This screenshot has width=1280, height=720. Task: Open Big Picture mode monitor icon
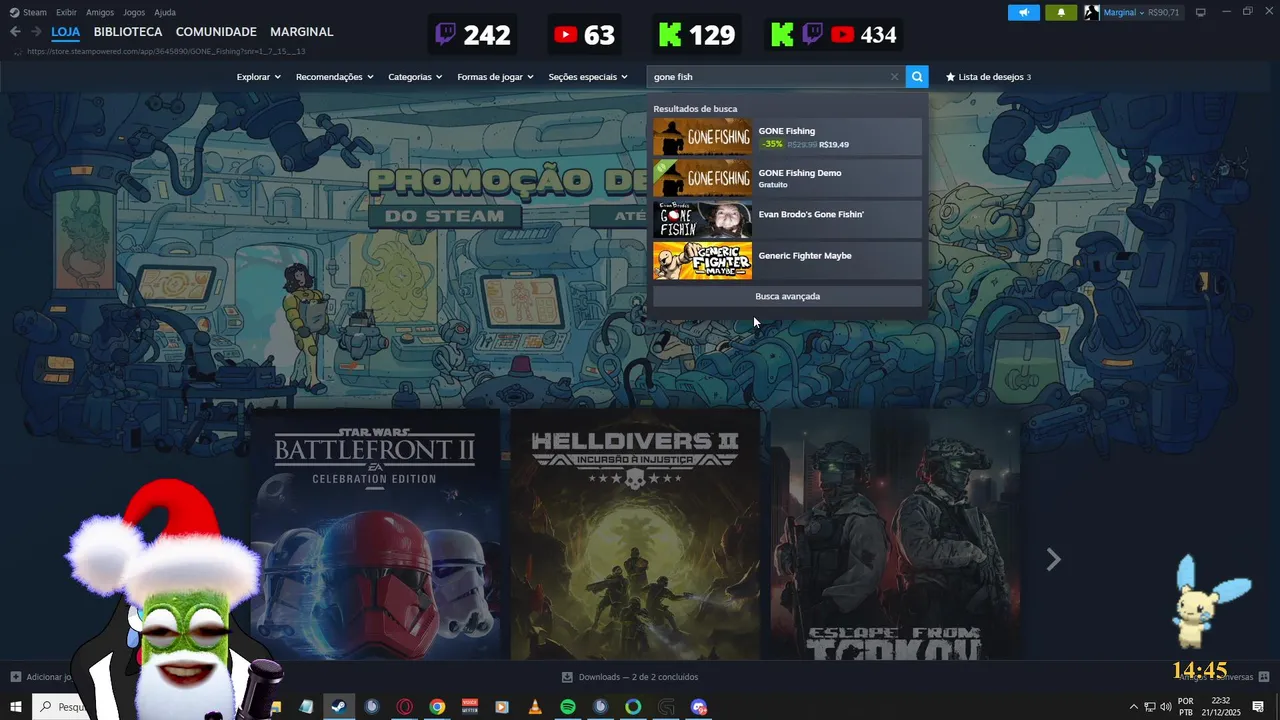pos(1201,12)
